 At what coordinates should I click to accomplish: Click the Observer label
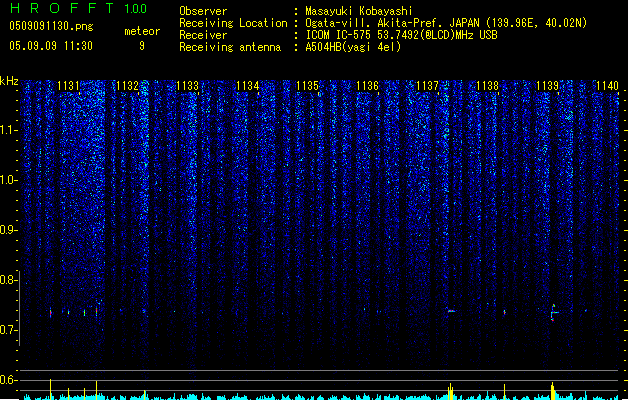[203, 11]
